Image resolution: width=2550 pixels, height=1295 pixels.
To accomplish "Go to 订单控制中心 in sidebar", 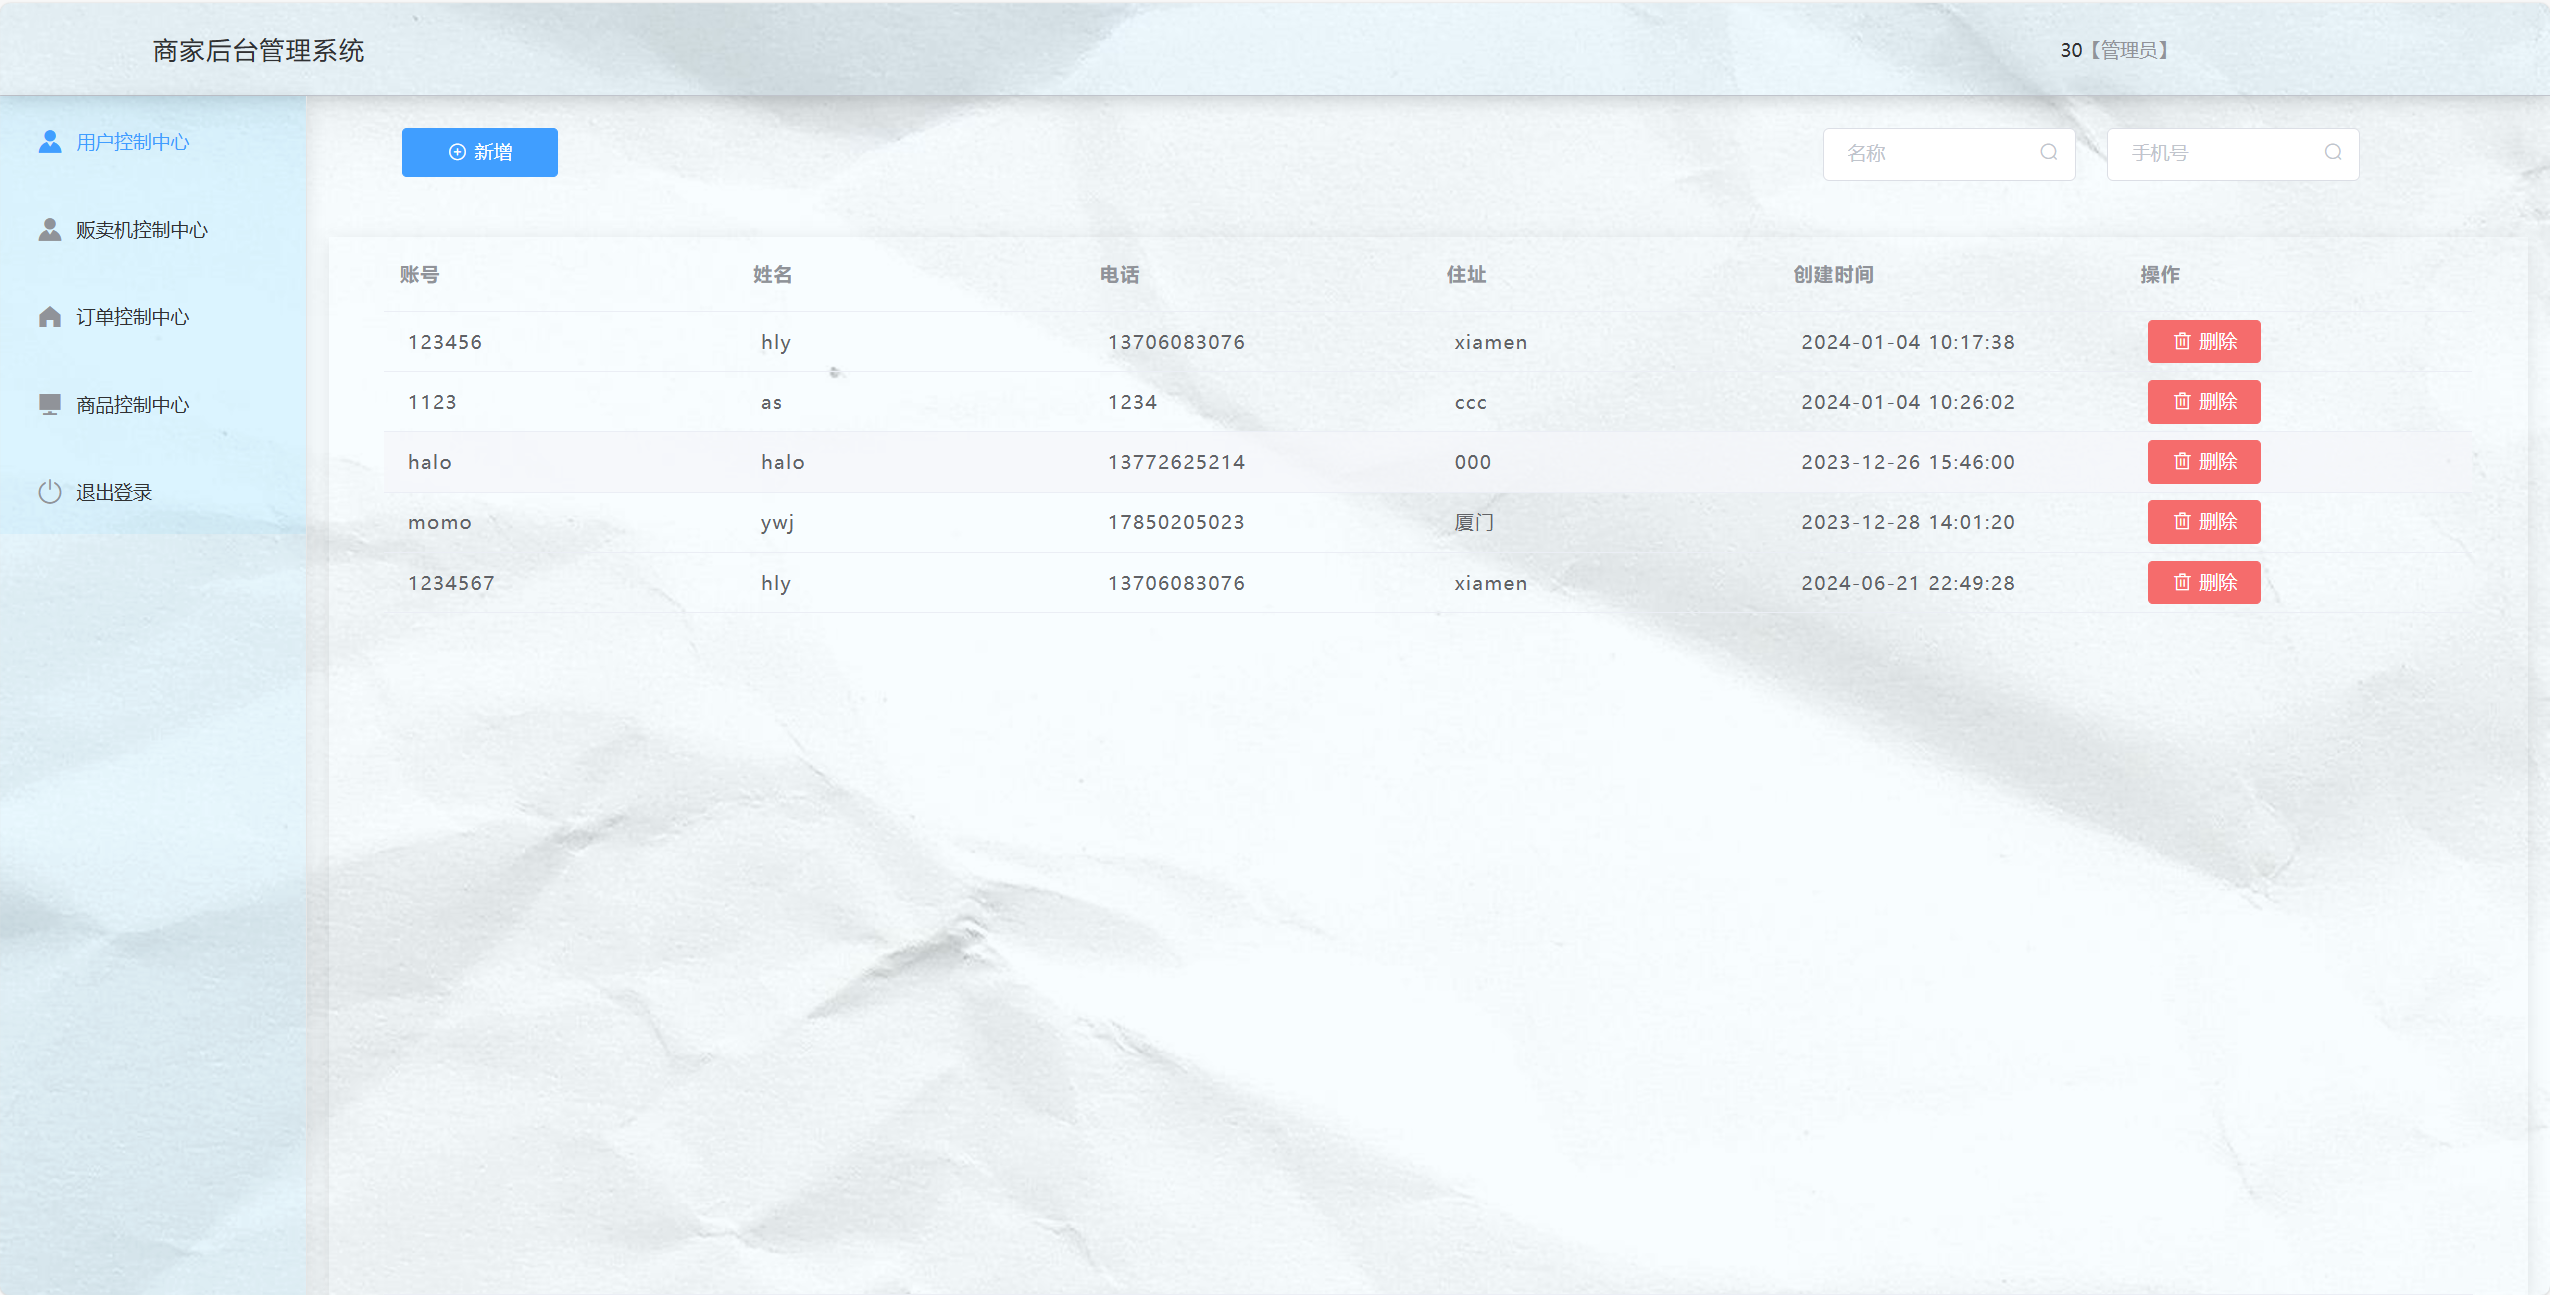I will tap(132, 317).
